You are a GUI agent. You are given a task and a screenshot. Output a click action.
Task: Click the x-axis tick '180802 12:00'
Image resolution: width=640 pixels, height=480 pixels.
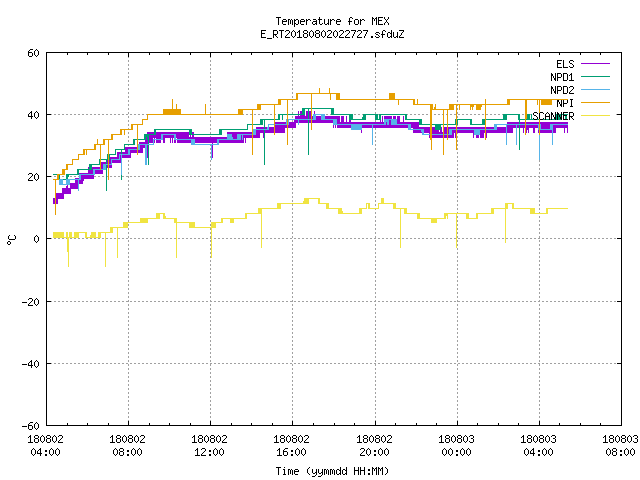pyautogui.click(x=209, y=446)
